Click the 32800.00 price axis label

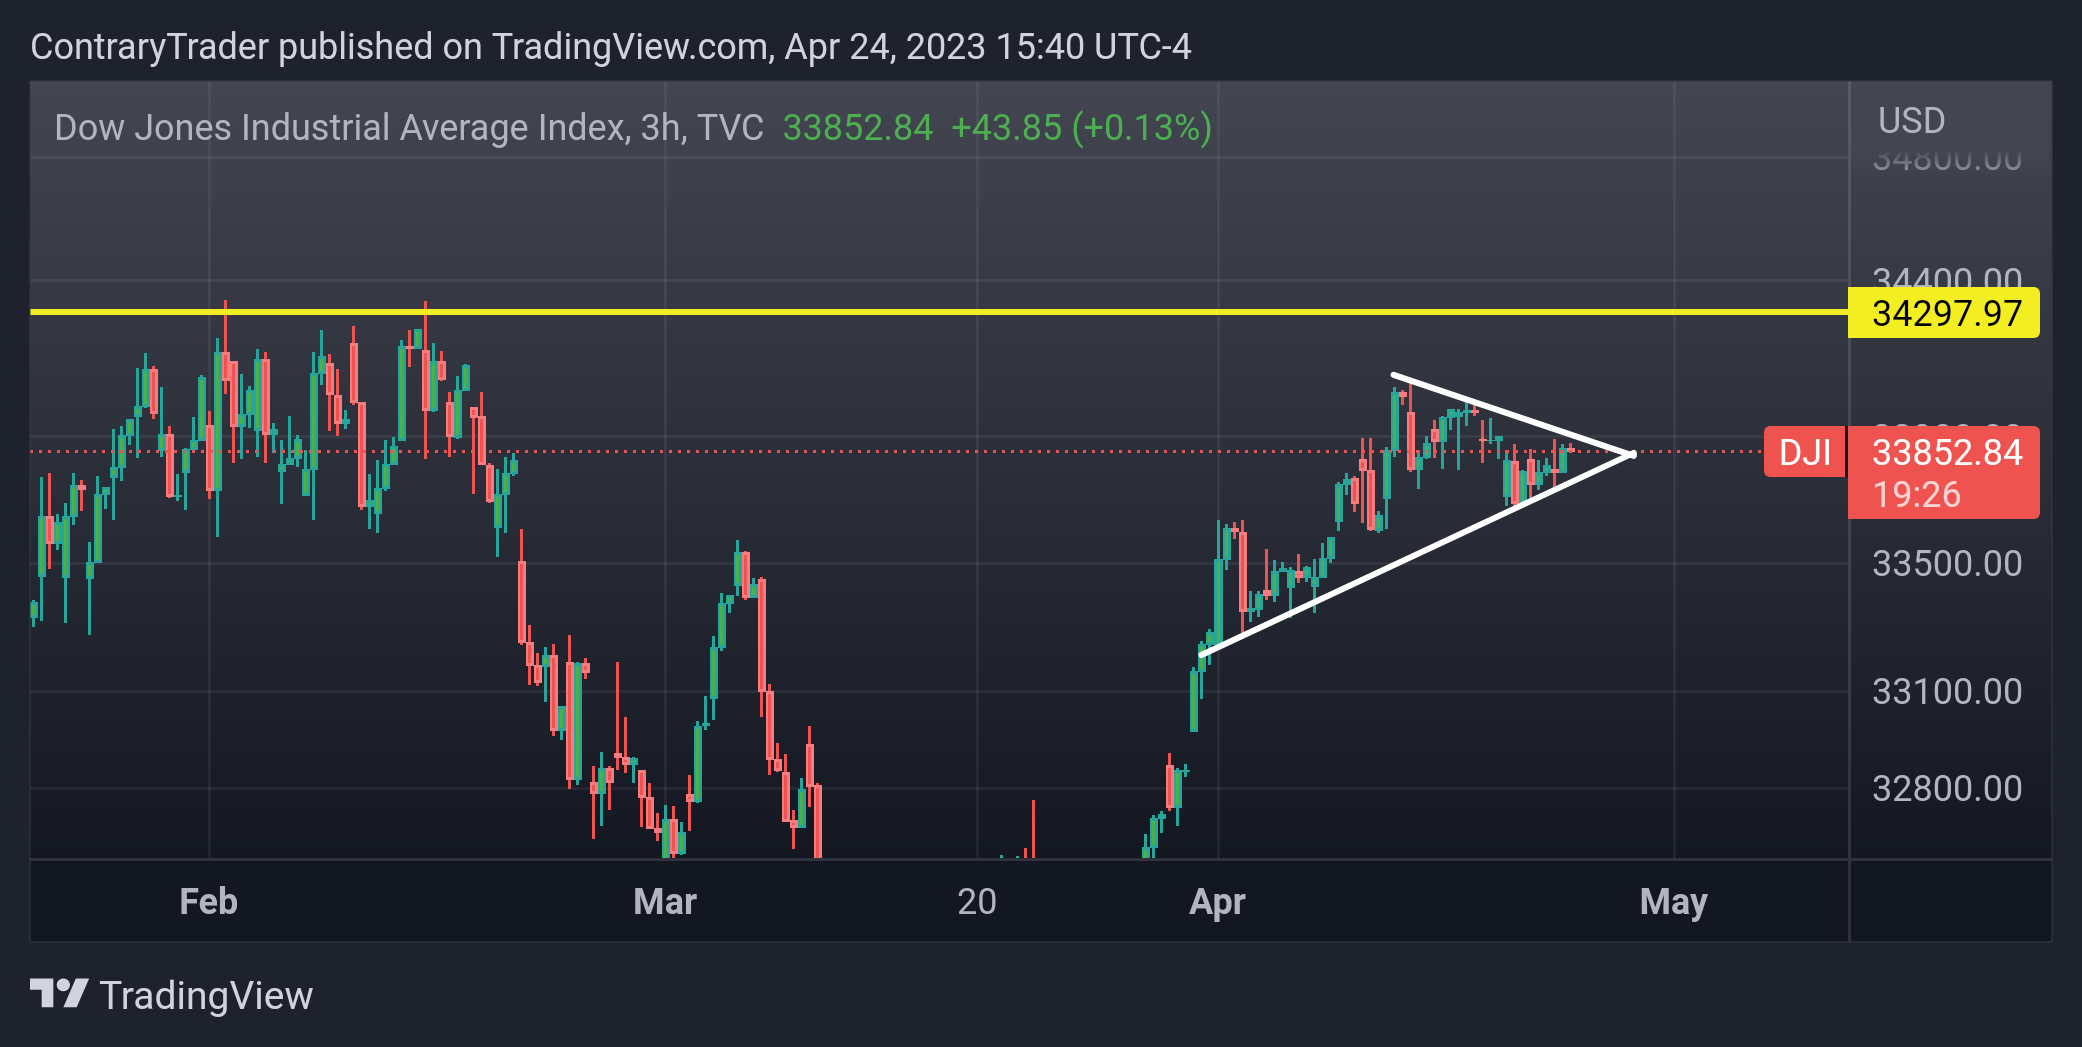coord(1947,789)
